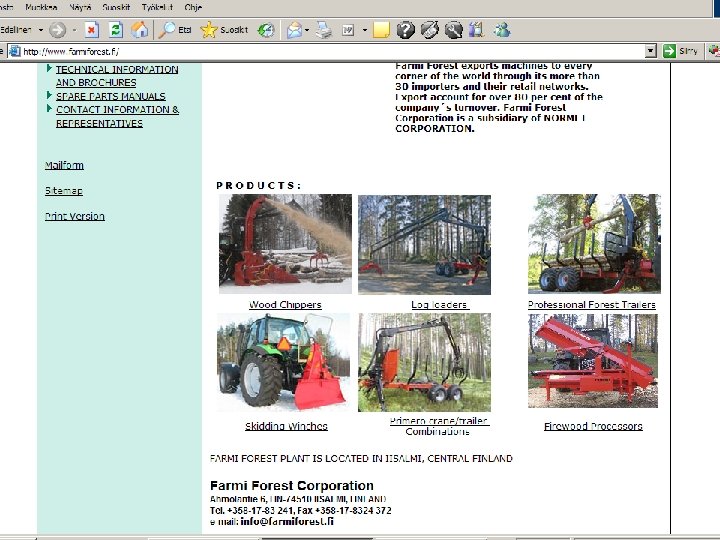The height and width of the screenshot is (540, 720).
Task: Click the page icon in the address bar
Action: coord(15,51)
